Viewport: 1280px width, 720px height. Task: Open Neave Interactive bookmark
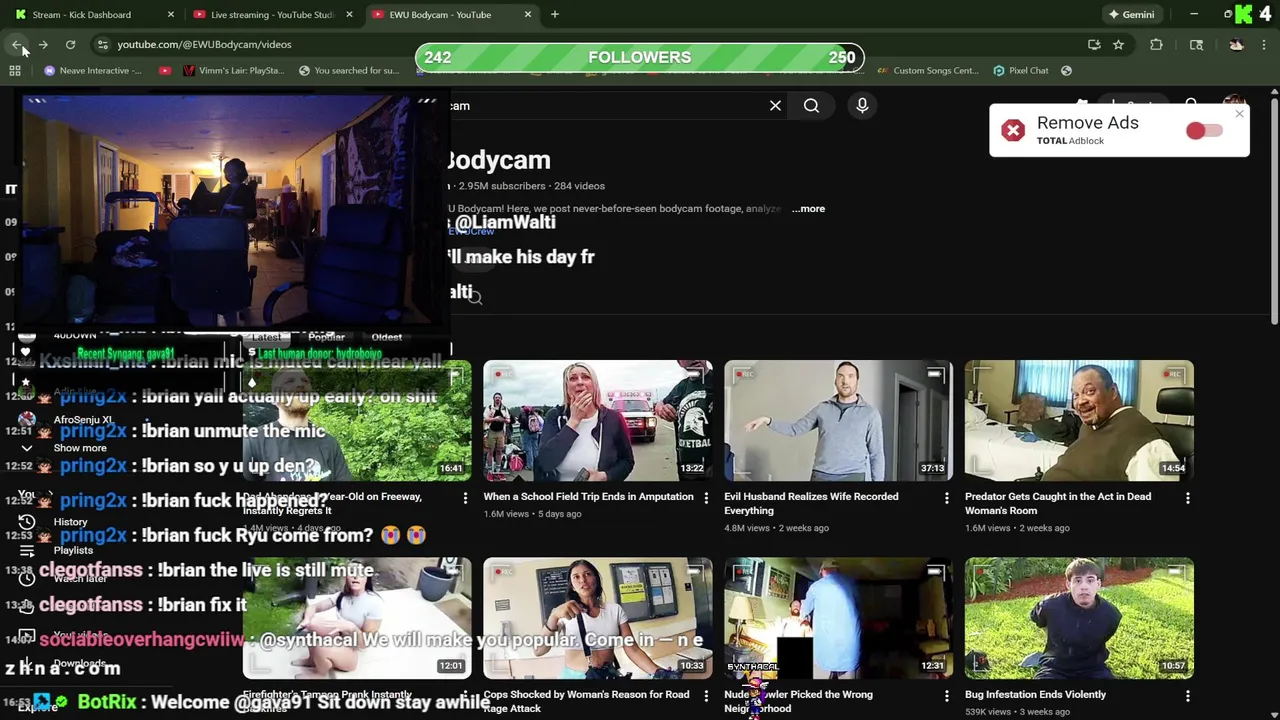tap(94, 70)
